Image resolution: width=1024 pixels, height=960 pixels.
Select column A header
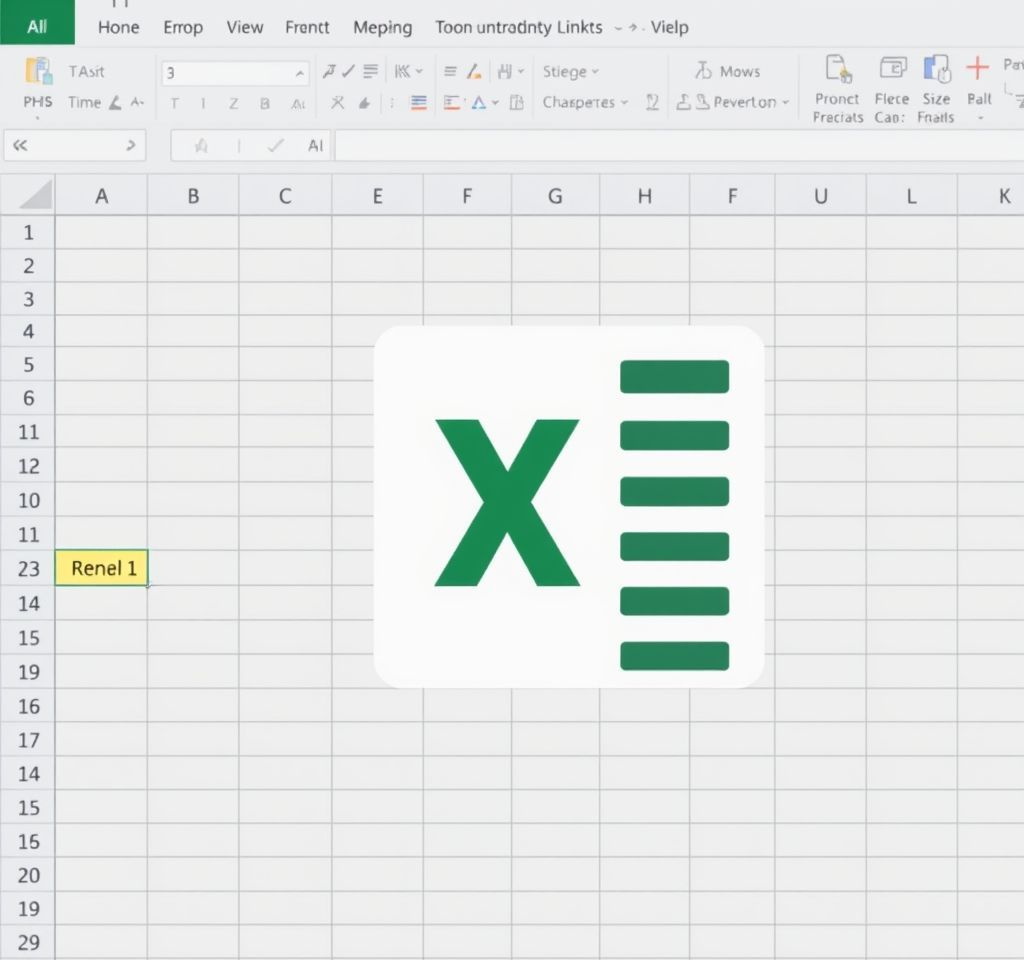101,195
